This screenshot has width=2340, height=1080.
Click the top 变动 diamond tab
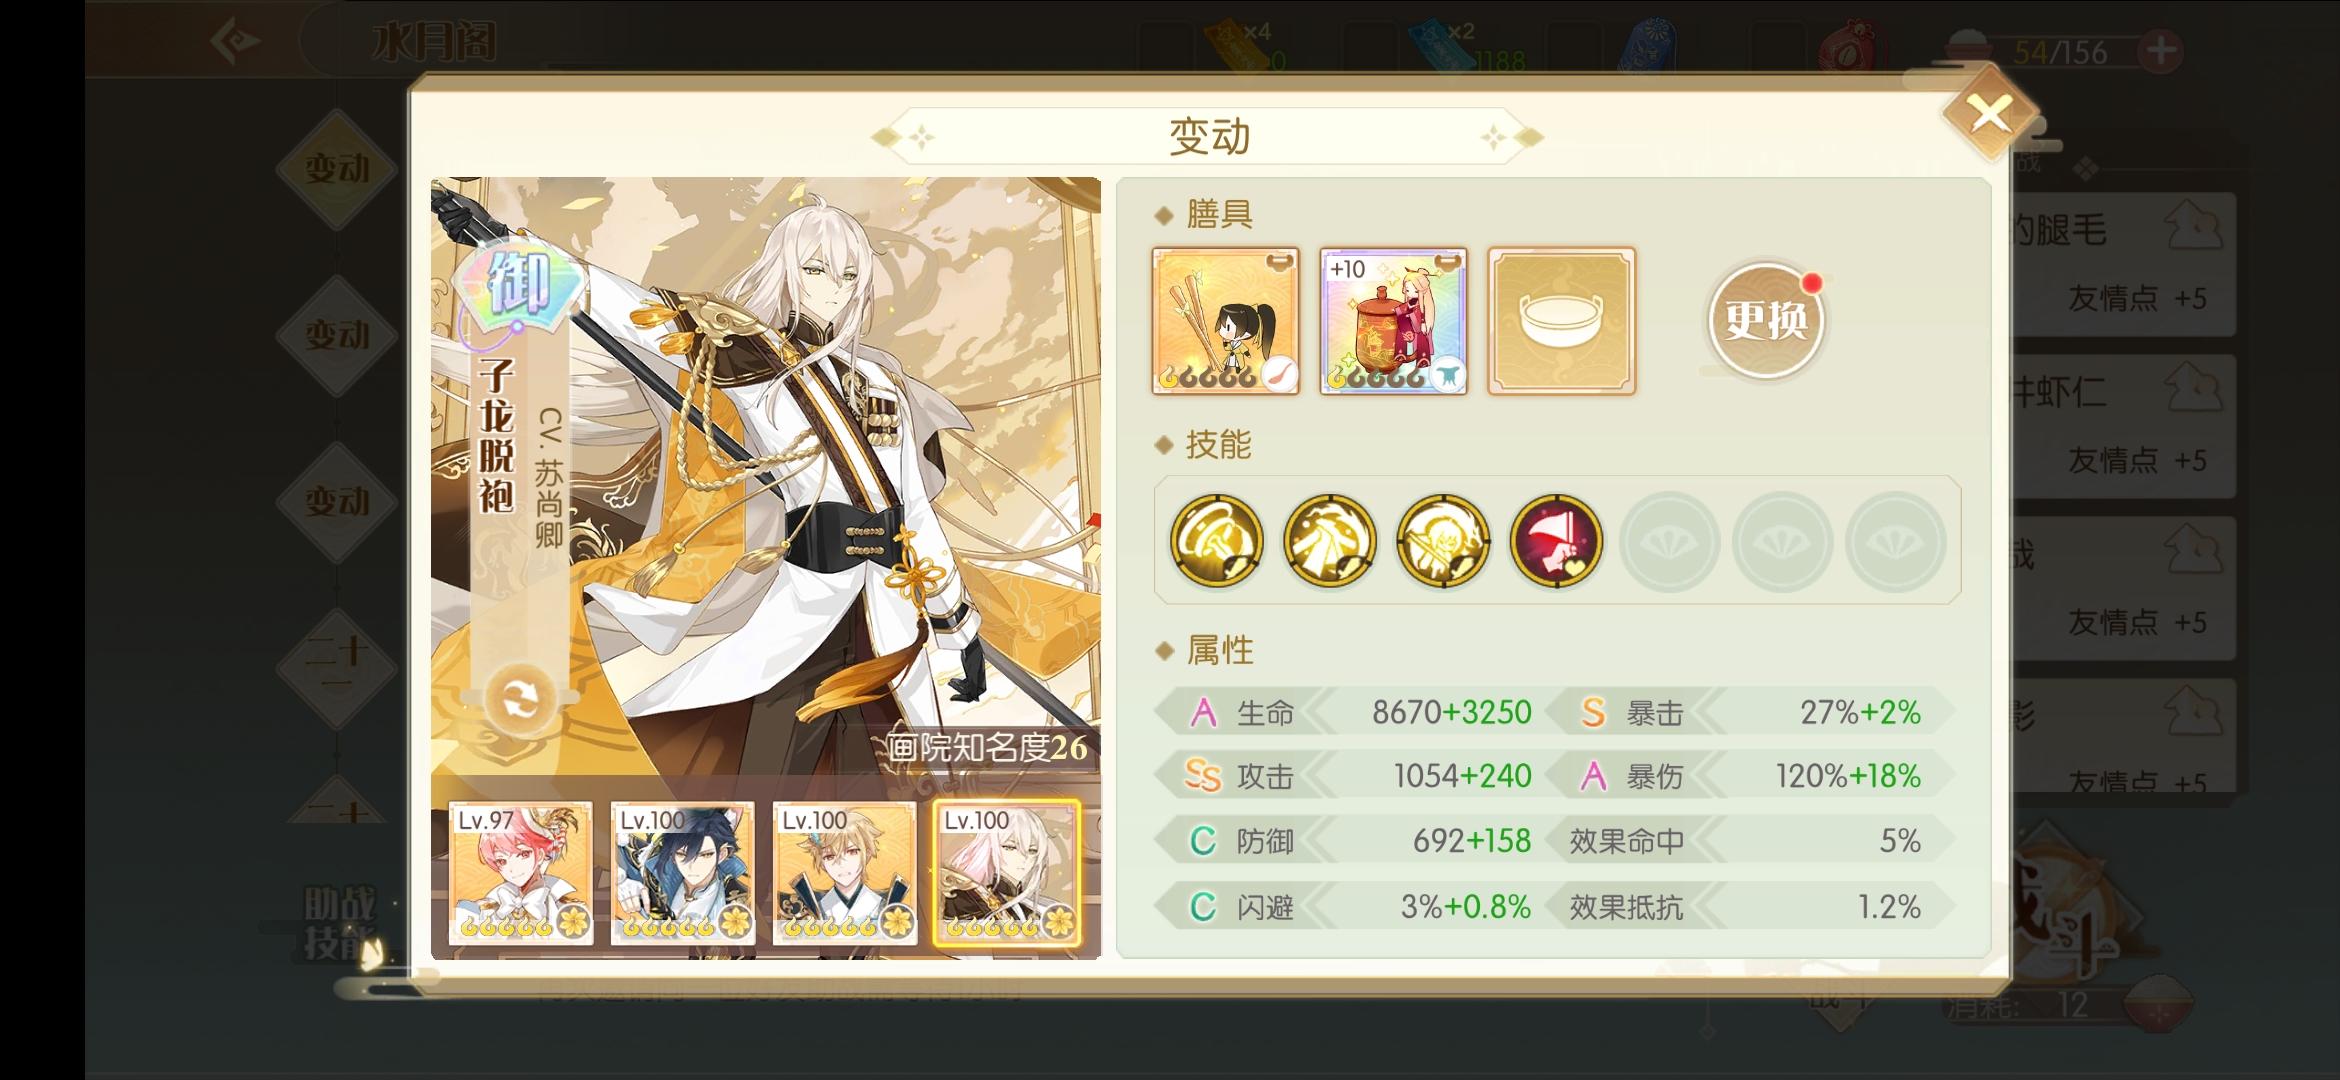[x=338, y=168]
